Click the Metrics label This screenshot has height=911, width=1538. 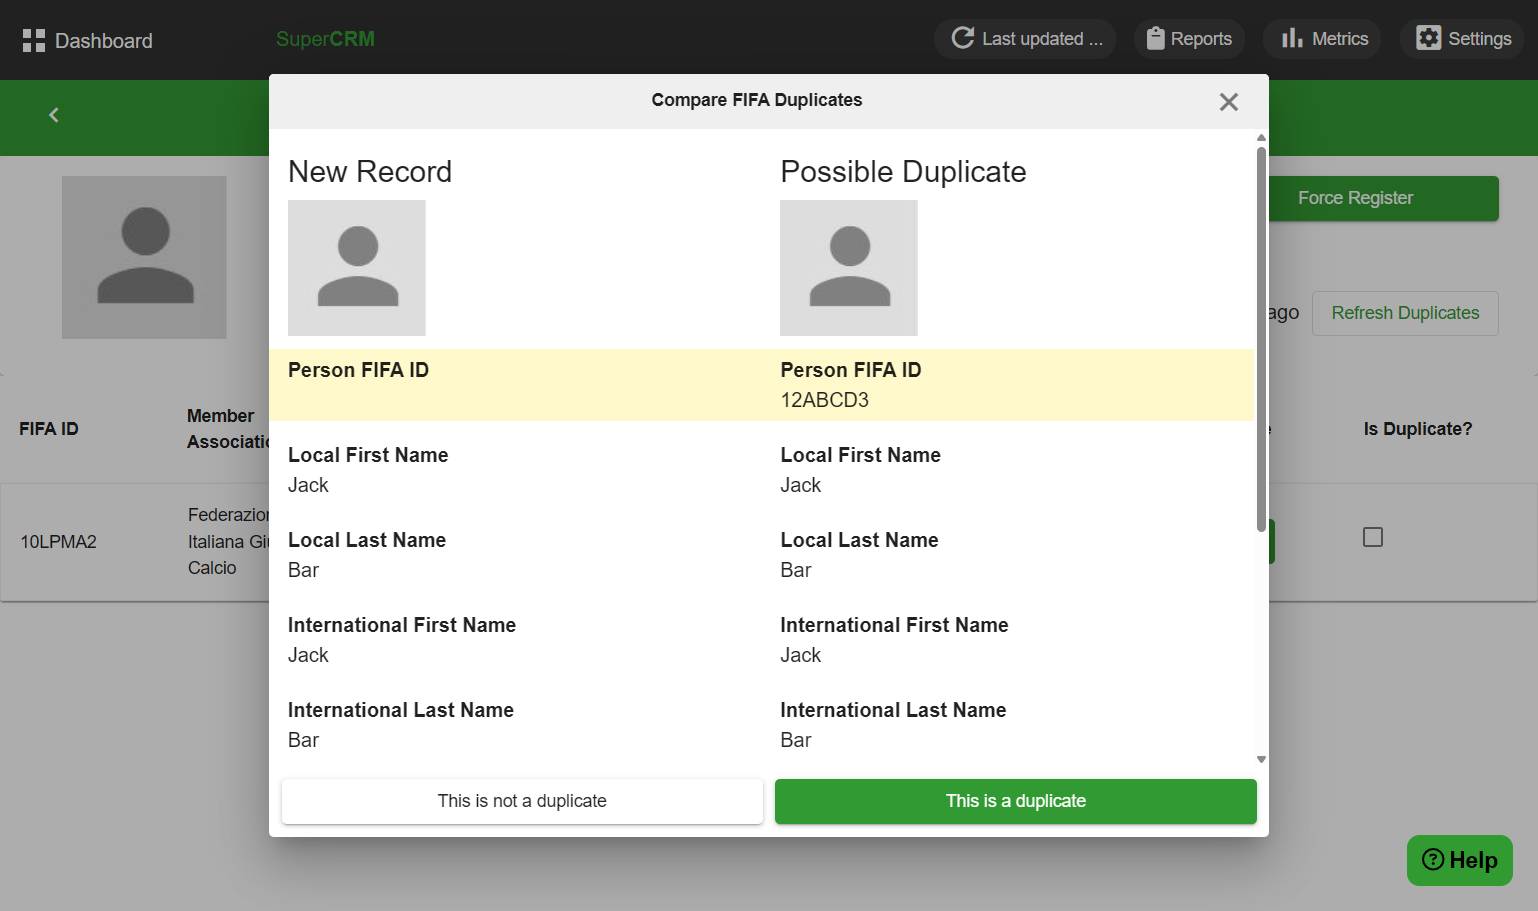click(1340, 39)
